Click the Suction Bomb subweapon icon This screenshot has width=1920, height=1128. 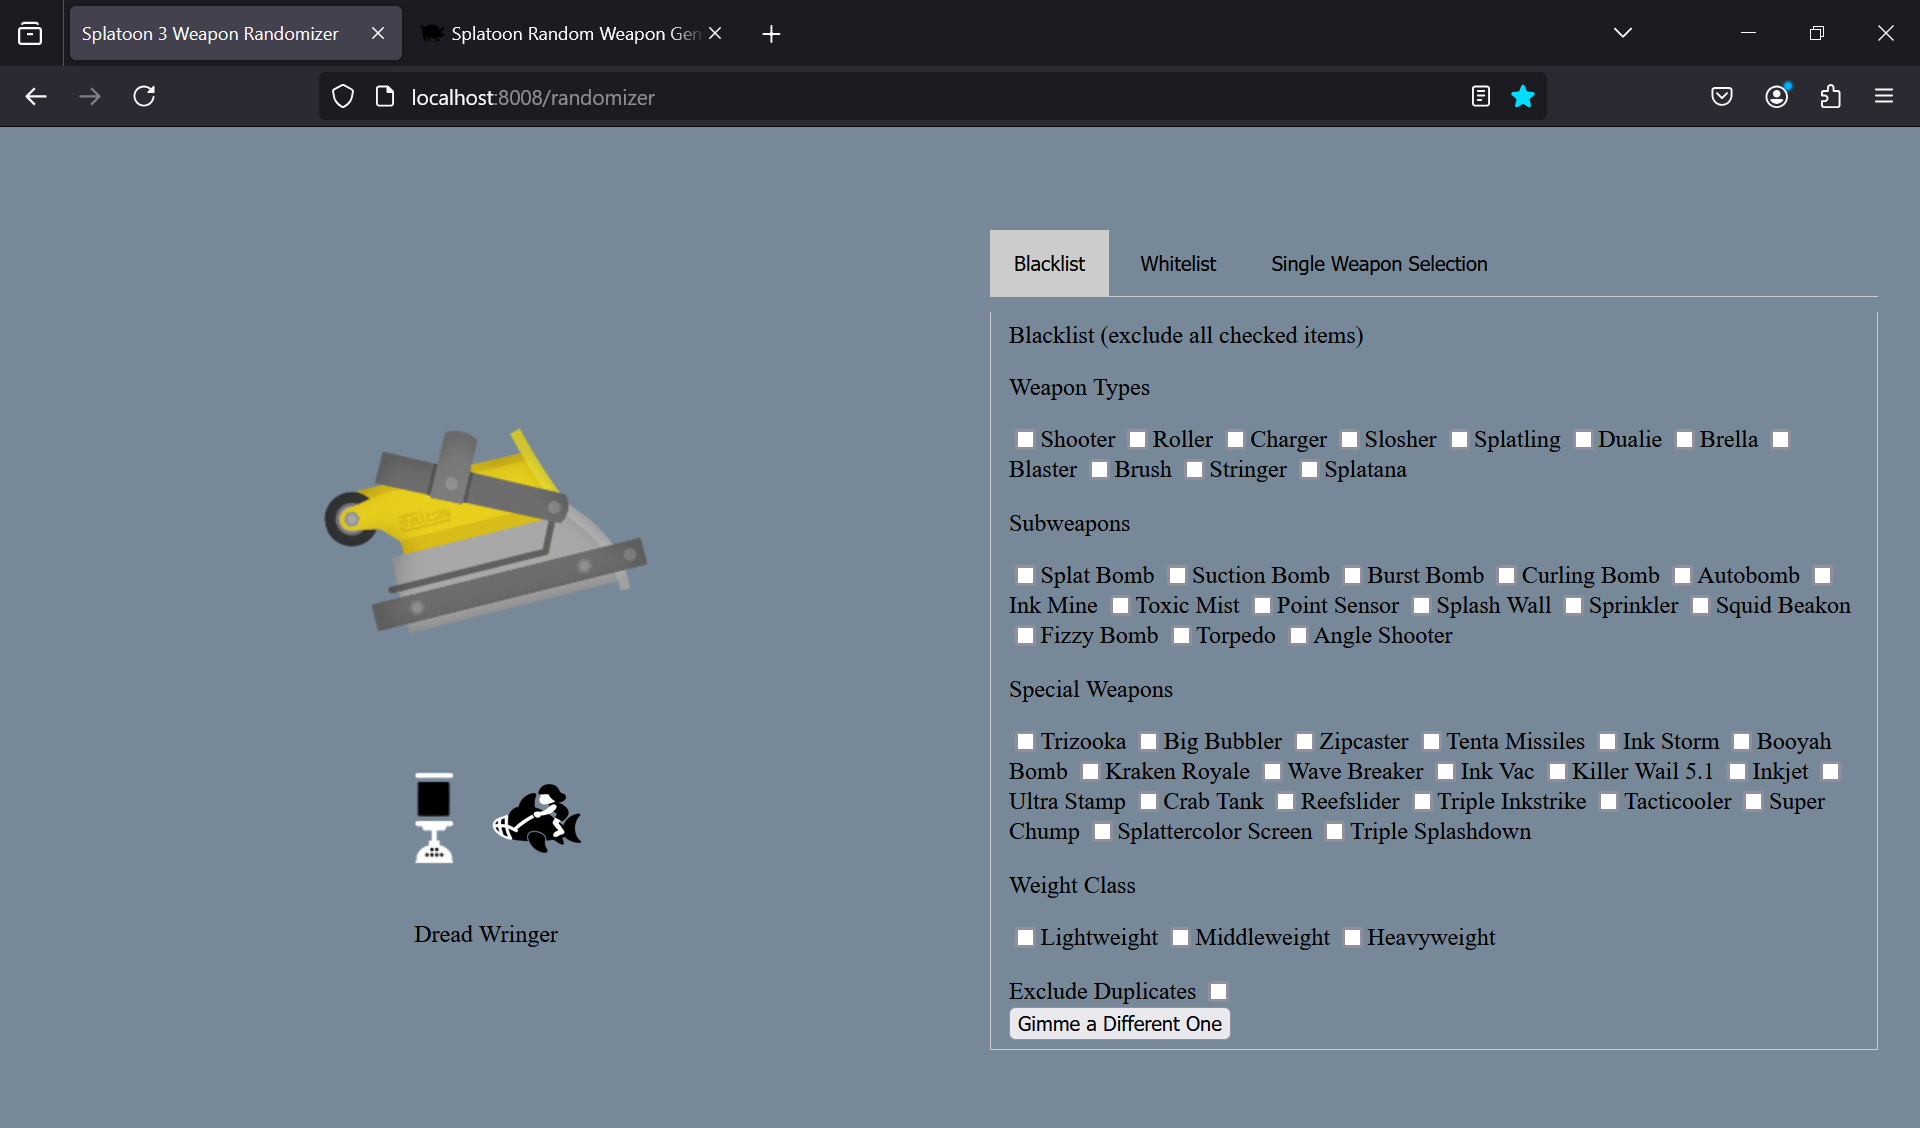434,818
